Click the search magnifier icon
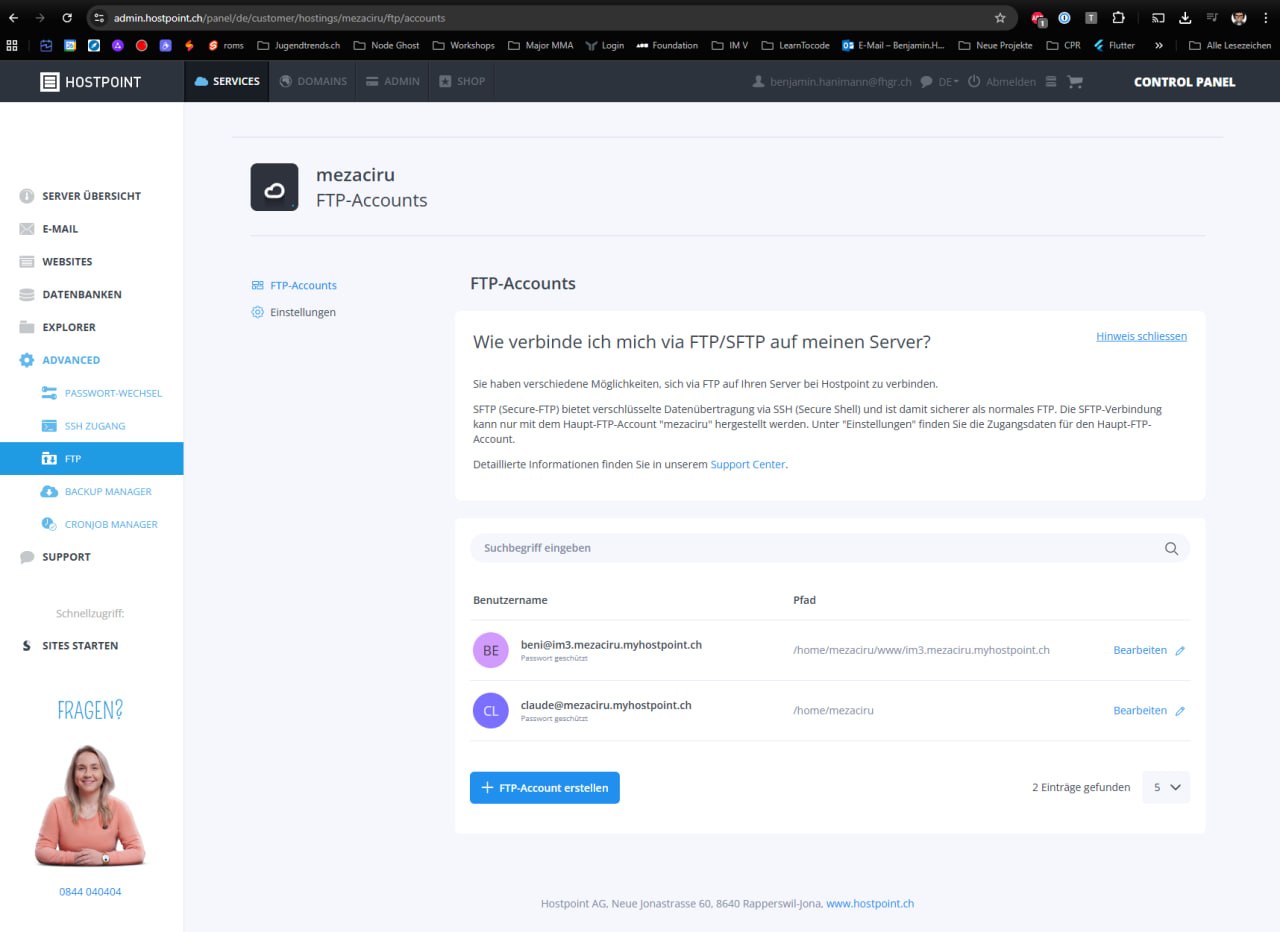Viewport: 1280px width, 932px height. tap(1171, 548)
